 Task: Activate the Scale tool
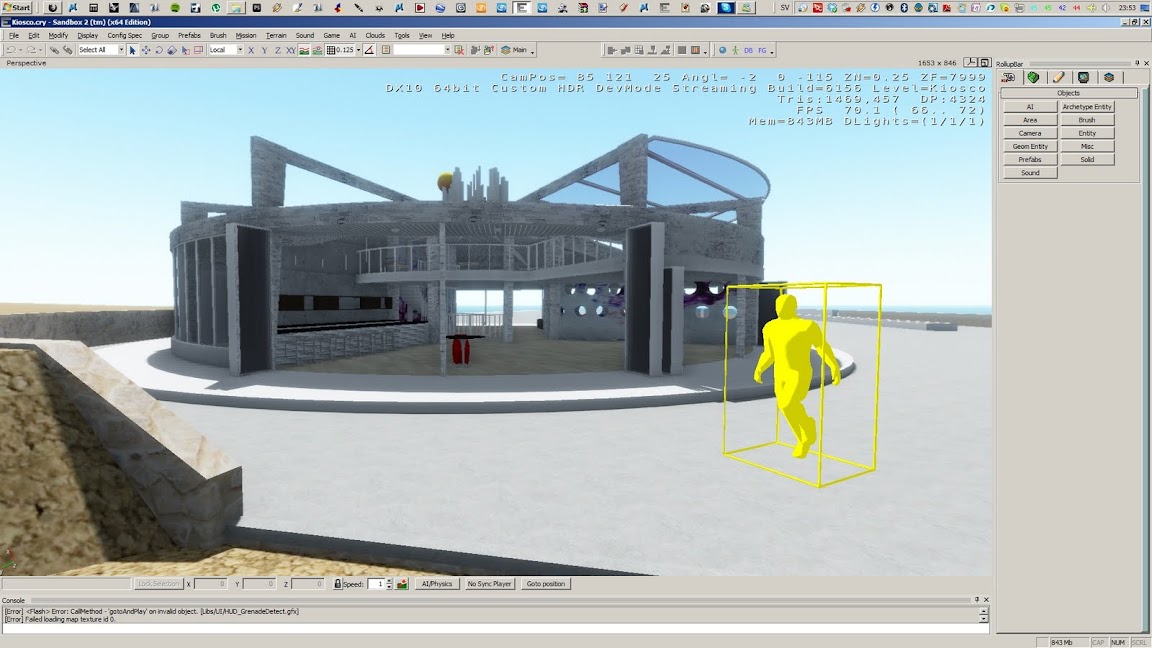point(172,50)
